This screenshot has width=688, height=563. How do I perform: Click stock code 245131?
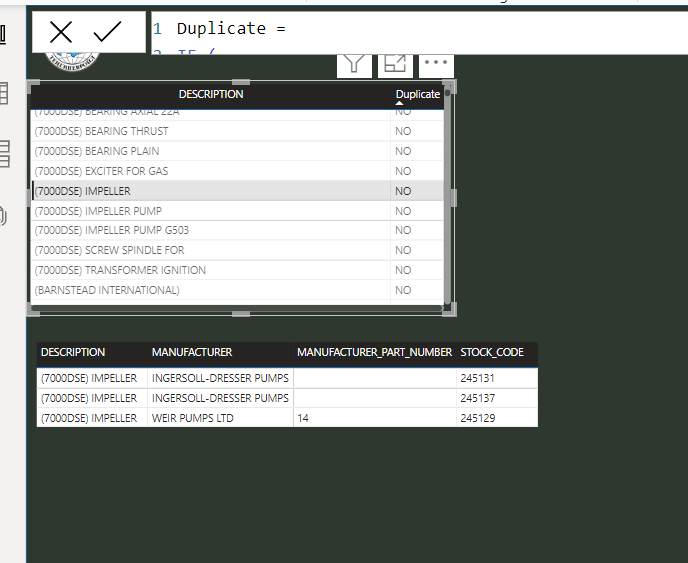click(477, 378)
